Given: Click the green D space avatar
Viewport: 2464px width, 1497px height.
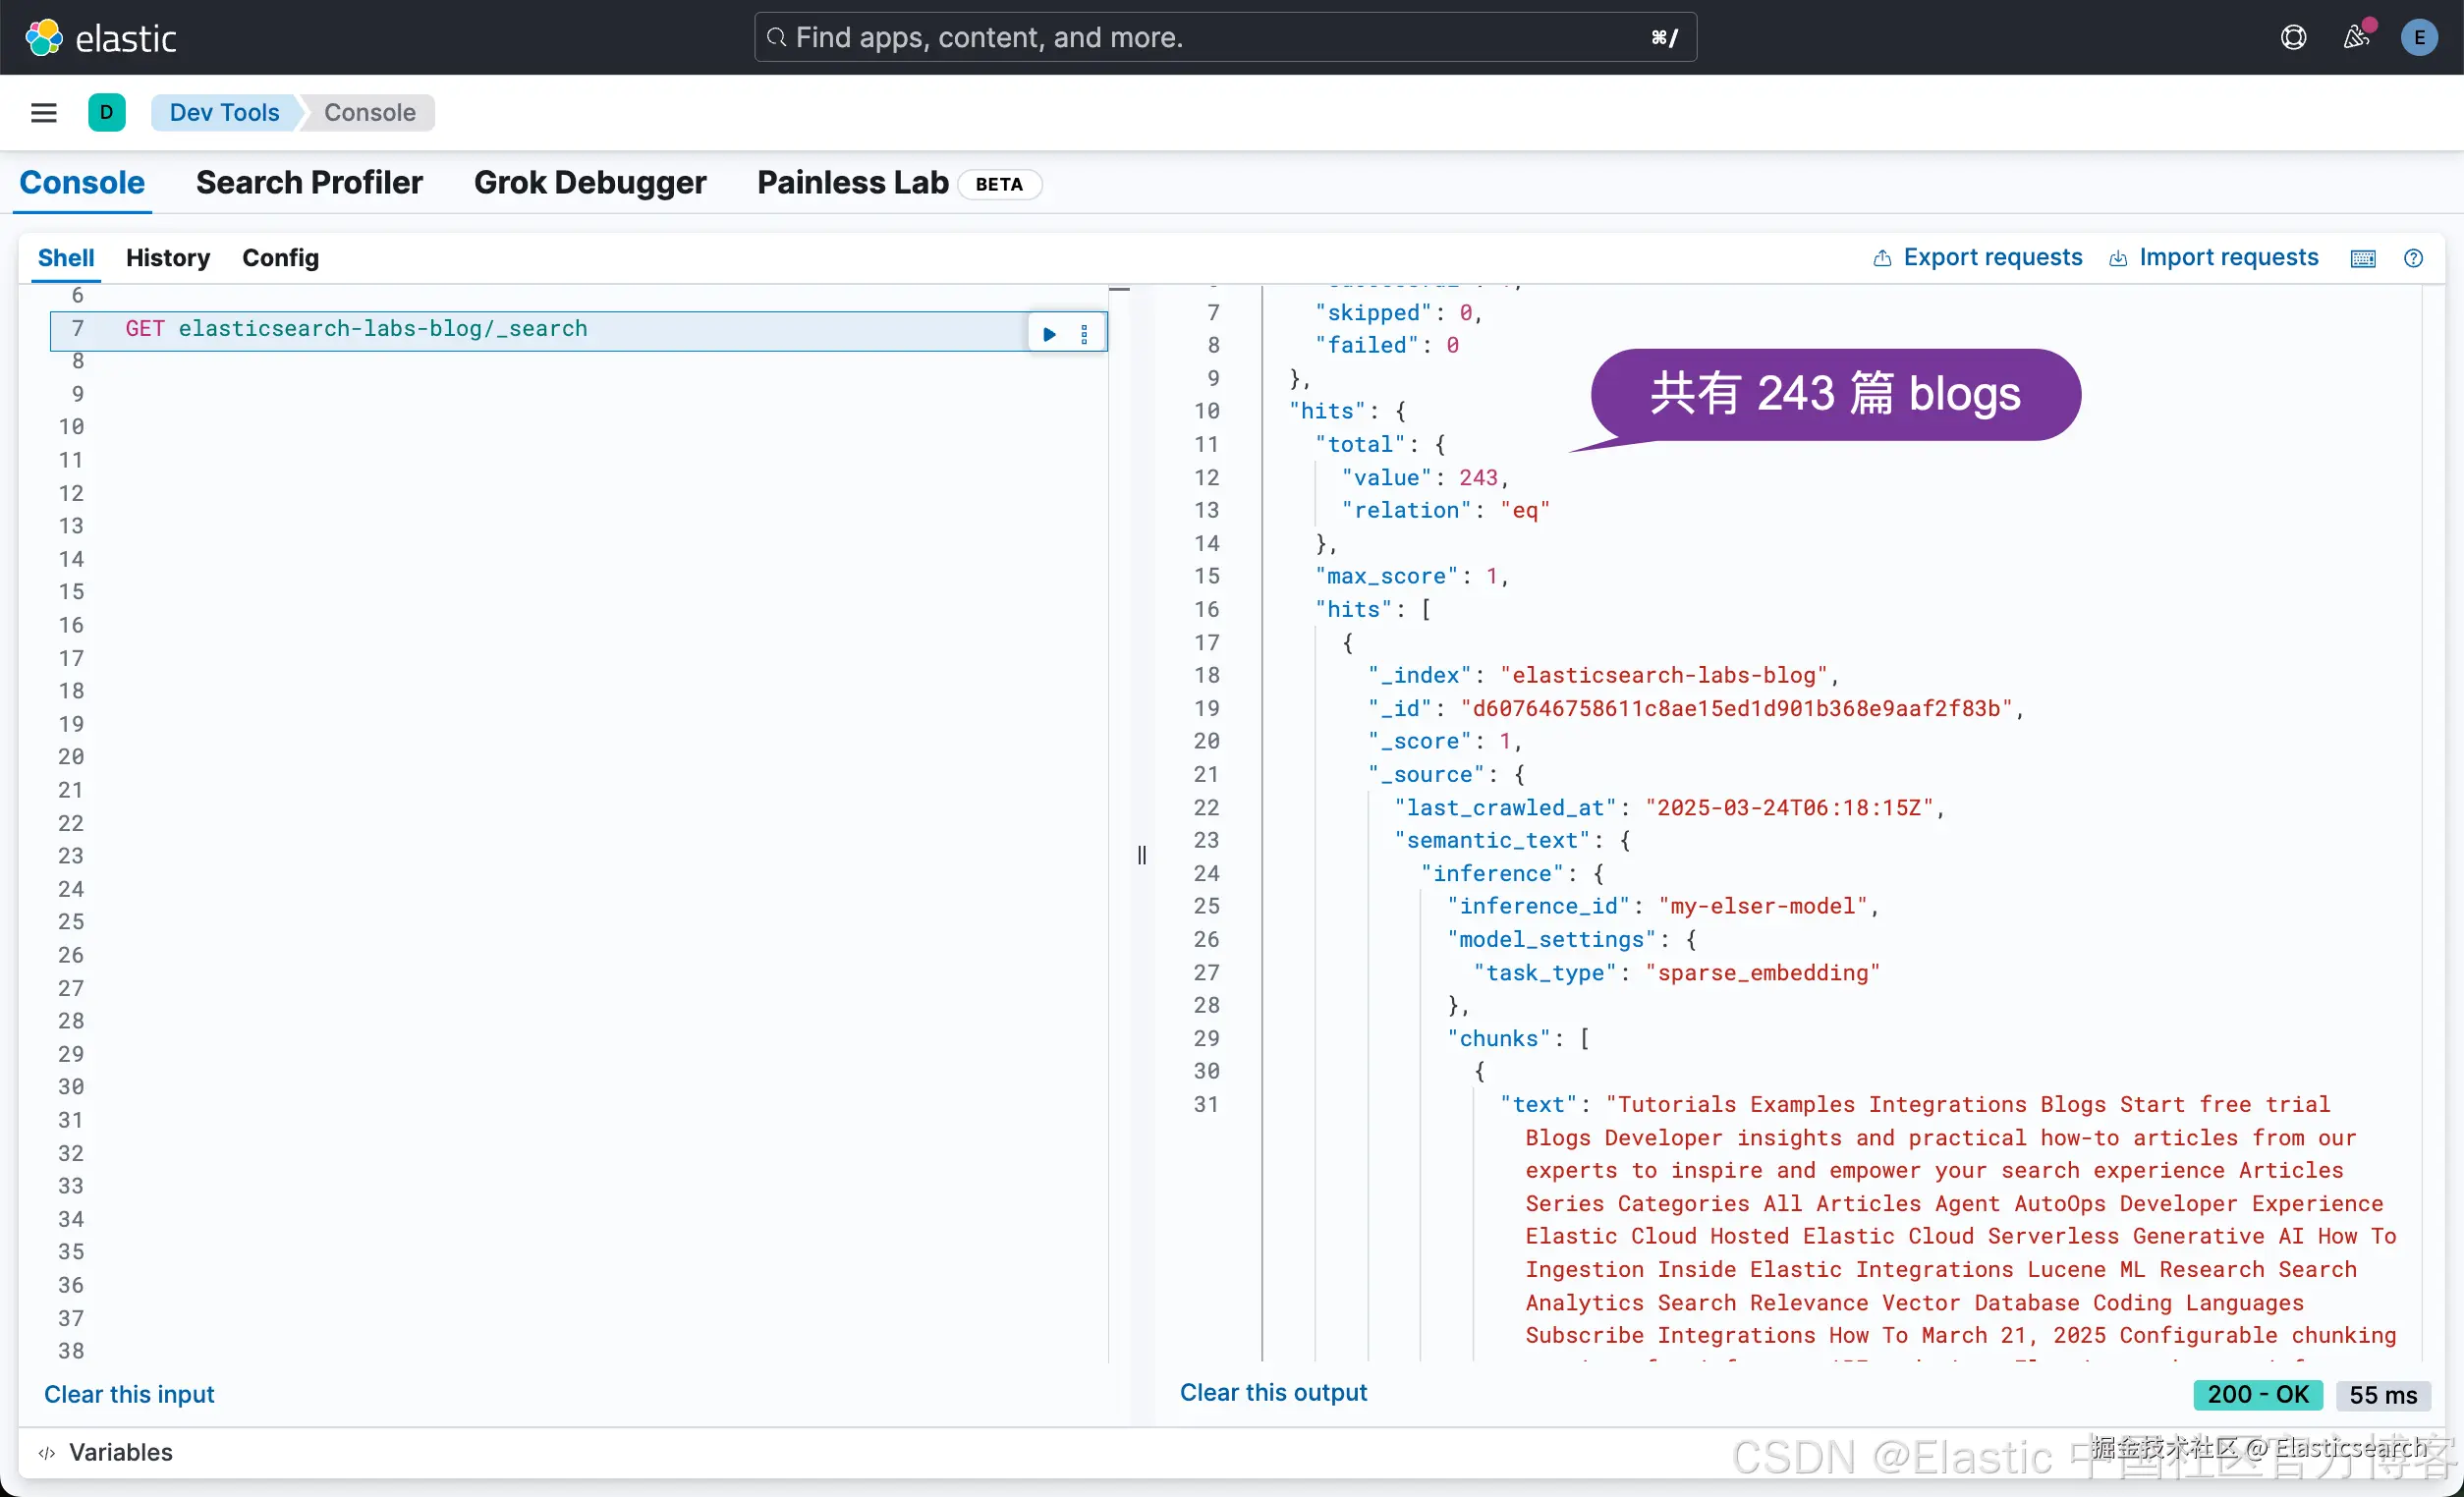Looking at the screenshot, I should click(x=106, y=113).
